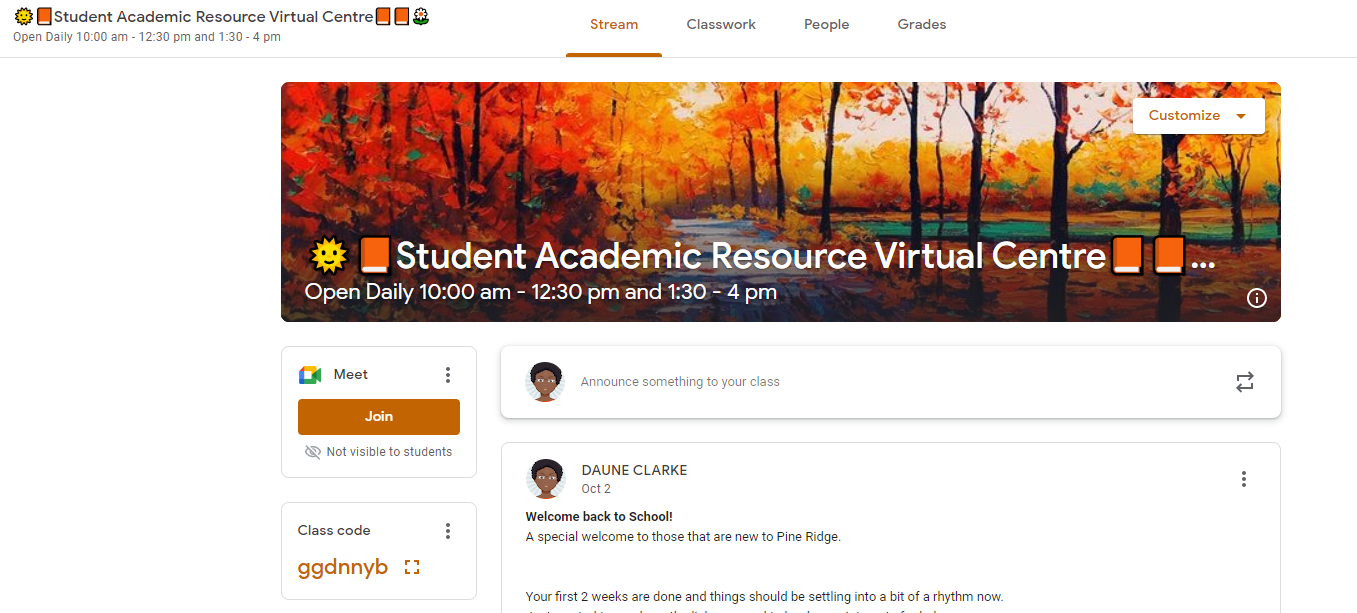
Task: Click the Welcome back to School! heading
Action: 599,517
